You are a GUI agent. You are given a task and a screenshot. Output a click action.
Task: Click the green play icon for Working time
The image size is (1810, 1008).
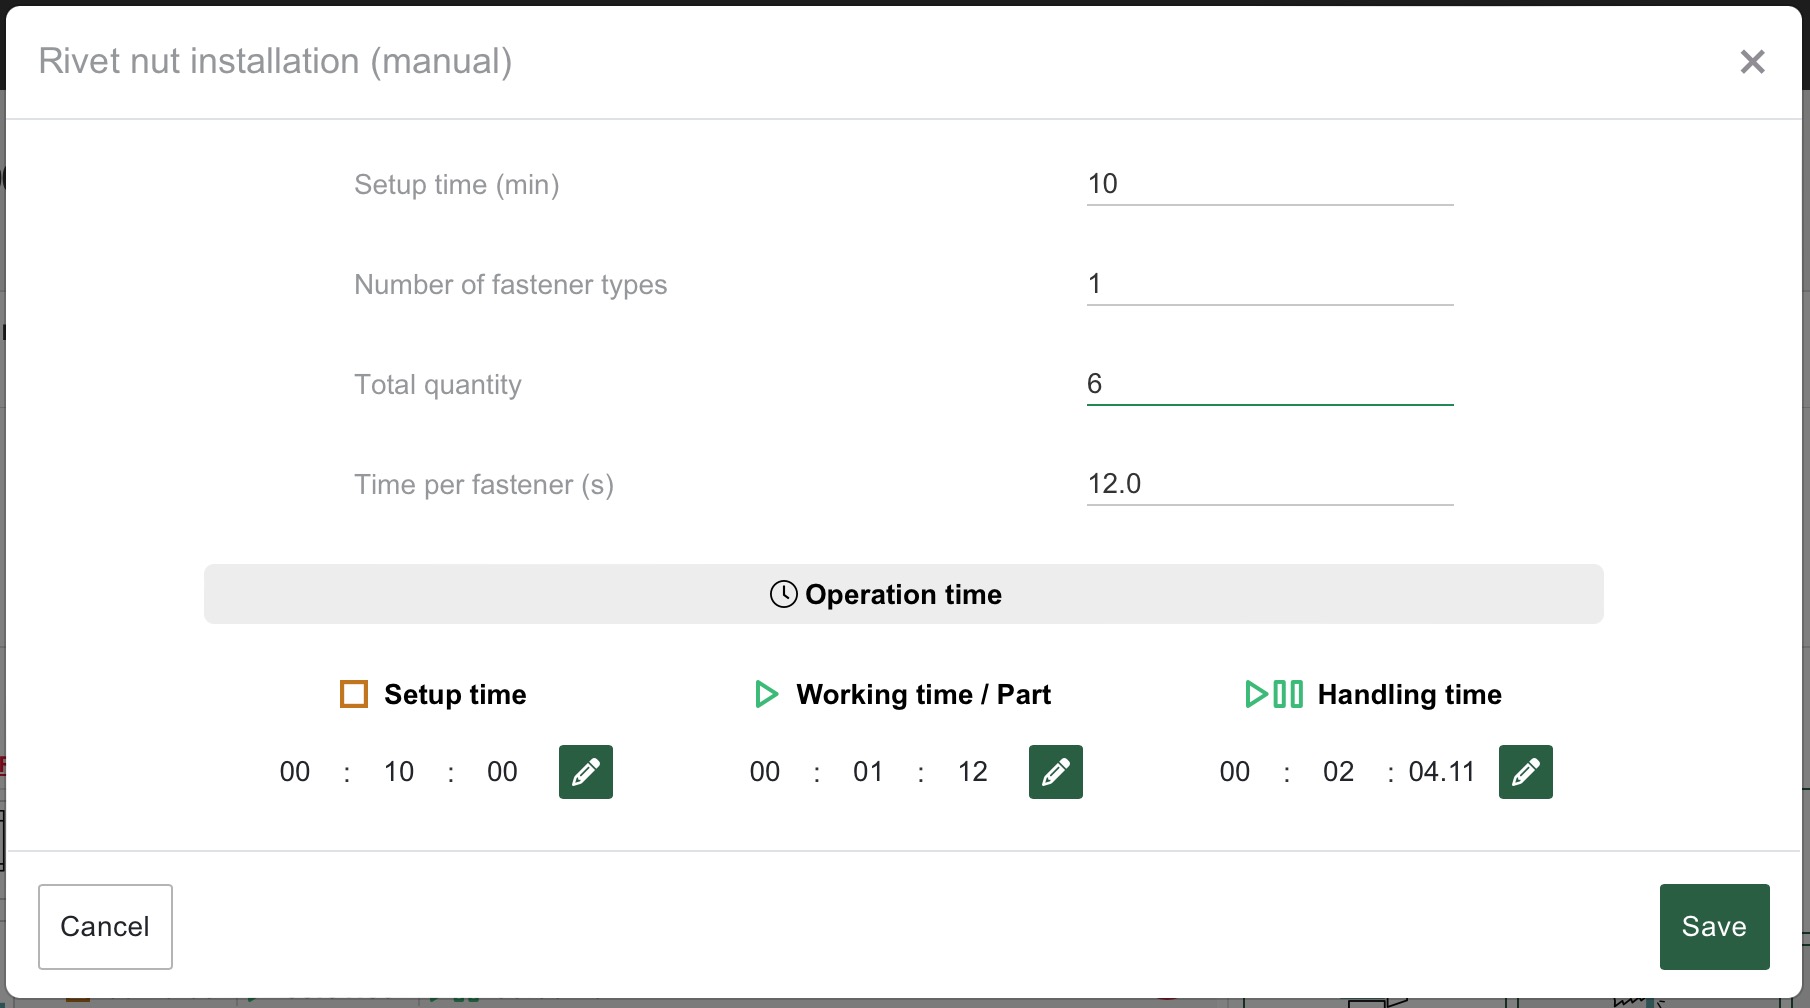pyautogui.click(x=766, y=694)
